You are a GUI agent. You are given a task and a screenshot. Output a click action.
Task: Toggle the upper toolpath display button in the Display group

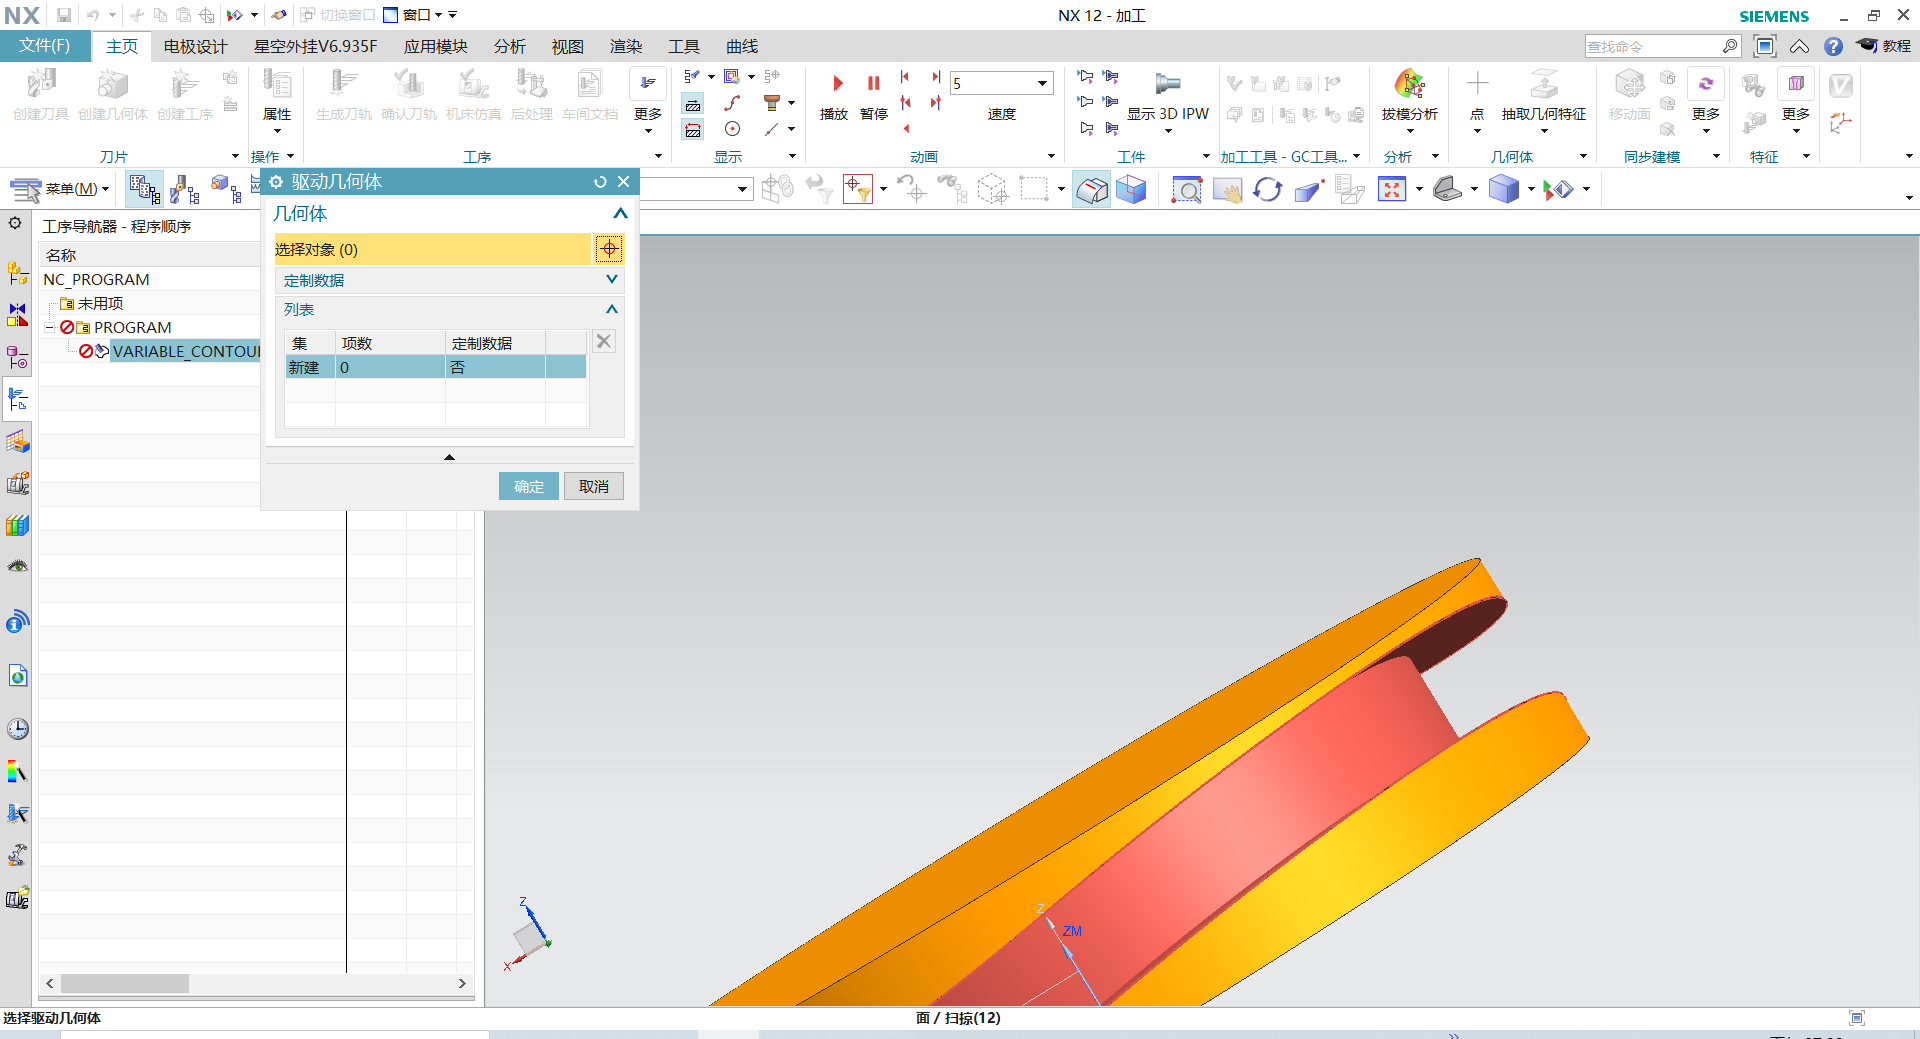[693, 104]
